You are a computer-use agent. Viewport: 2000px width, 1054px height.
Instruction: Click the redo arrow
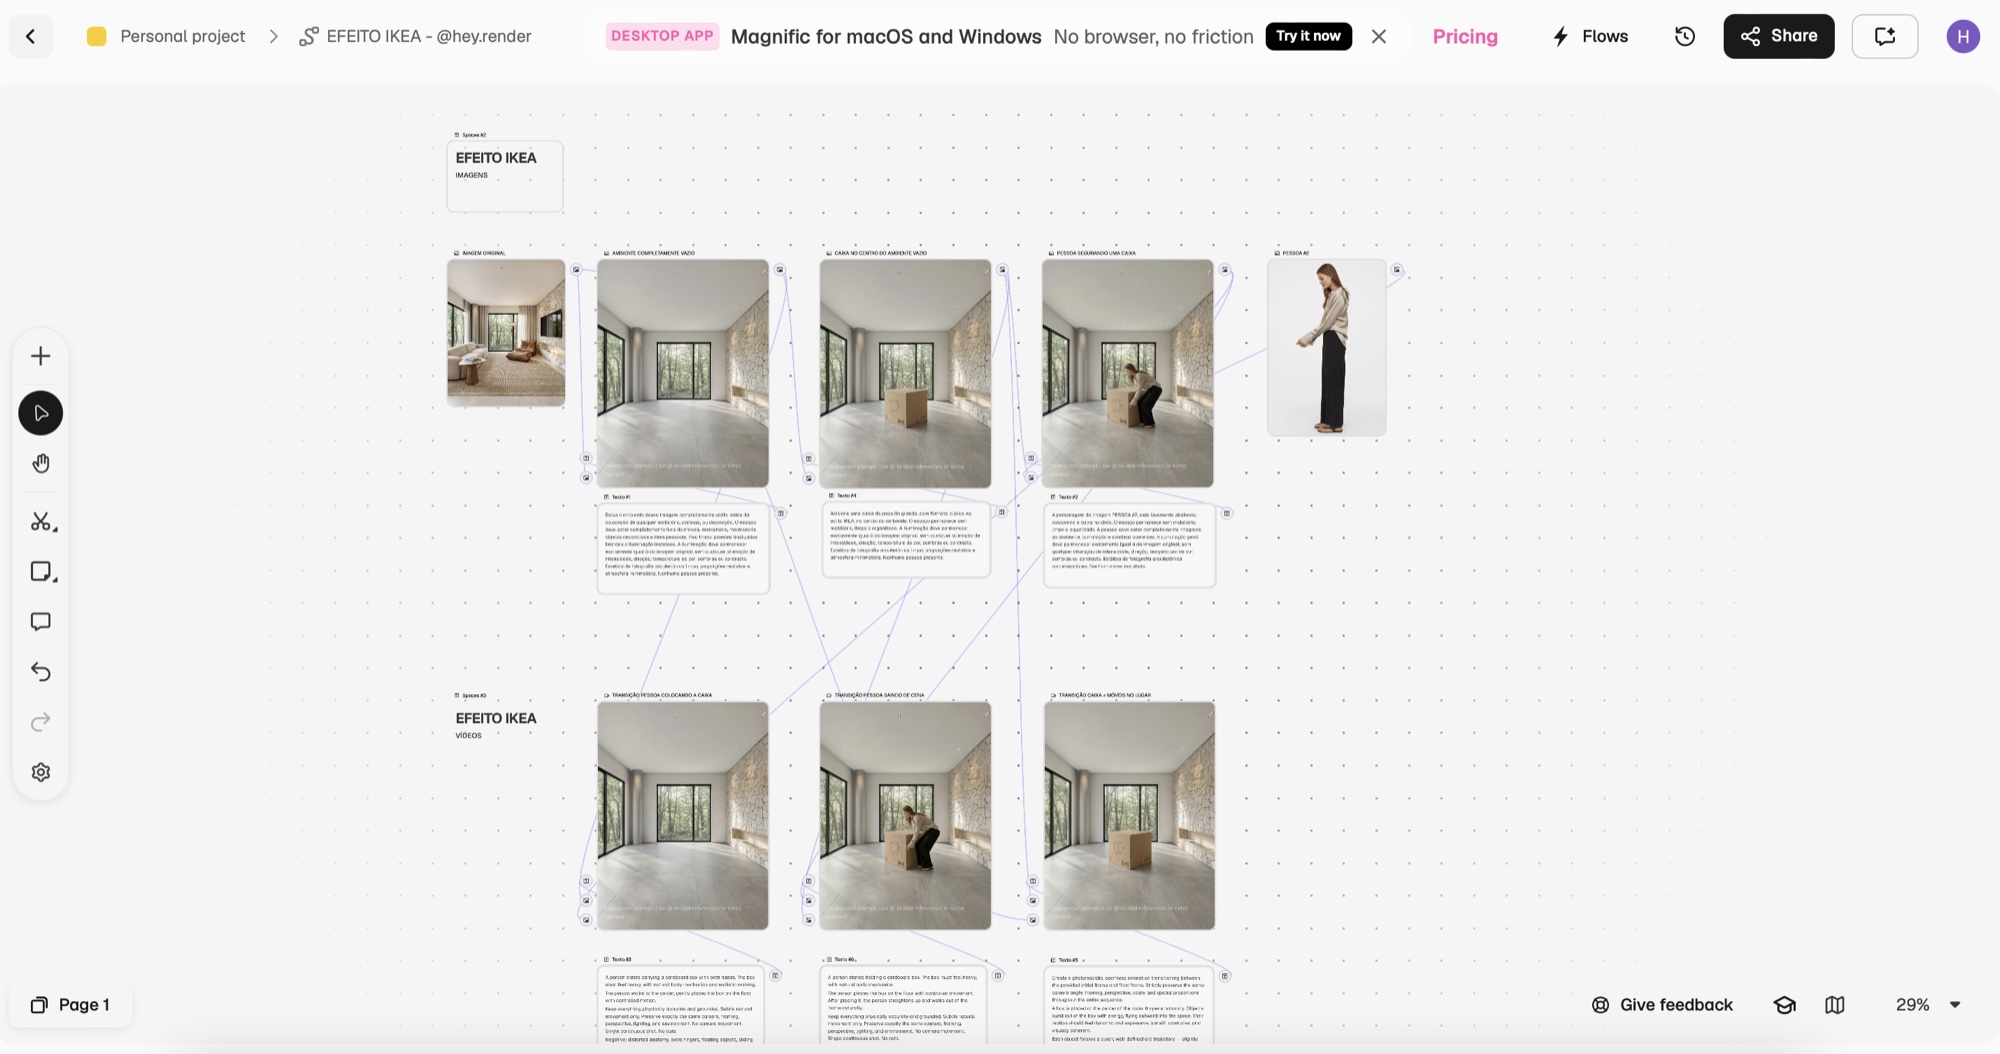[x=41, y=722]
